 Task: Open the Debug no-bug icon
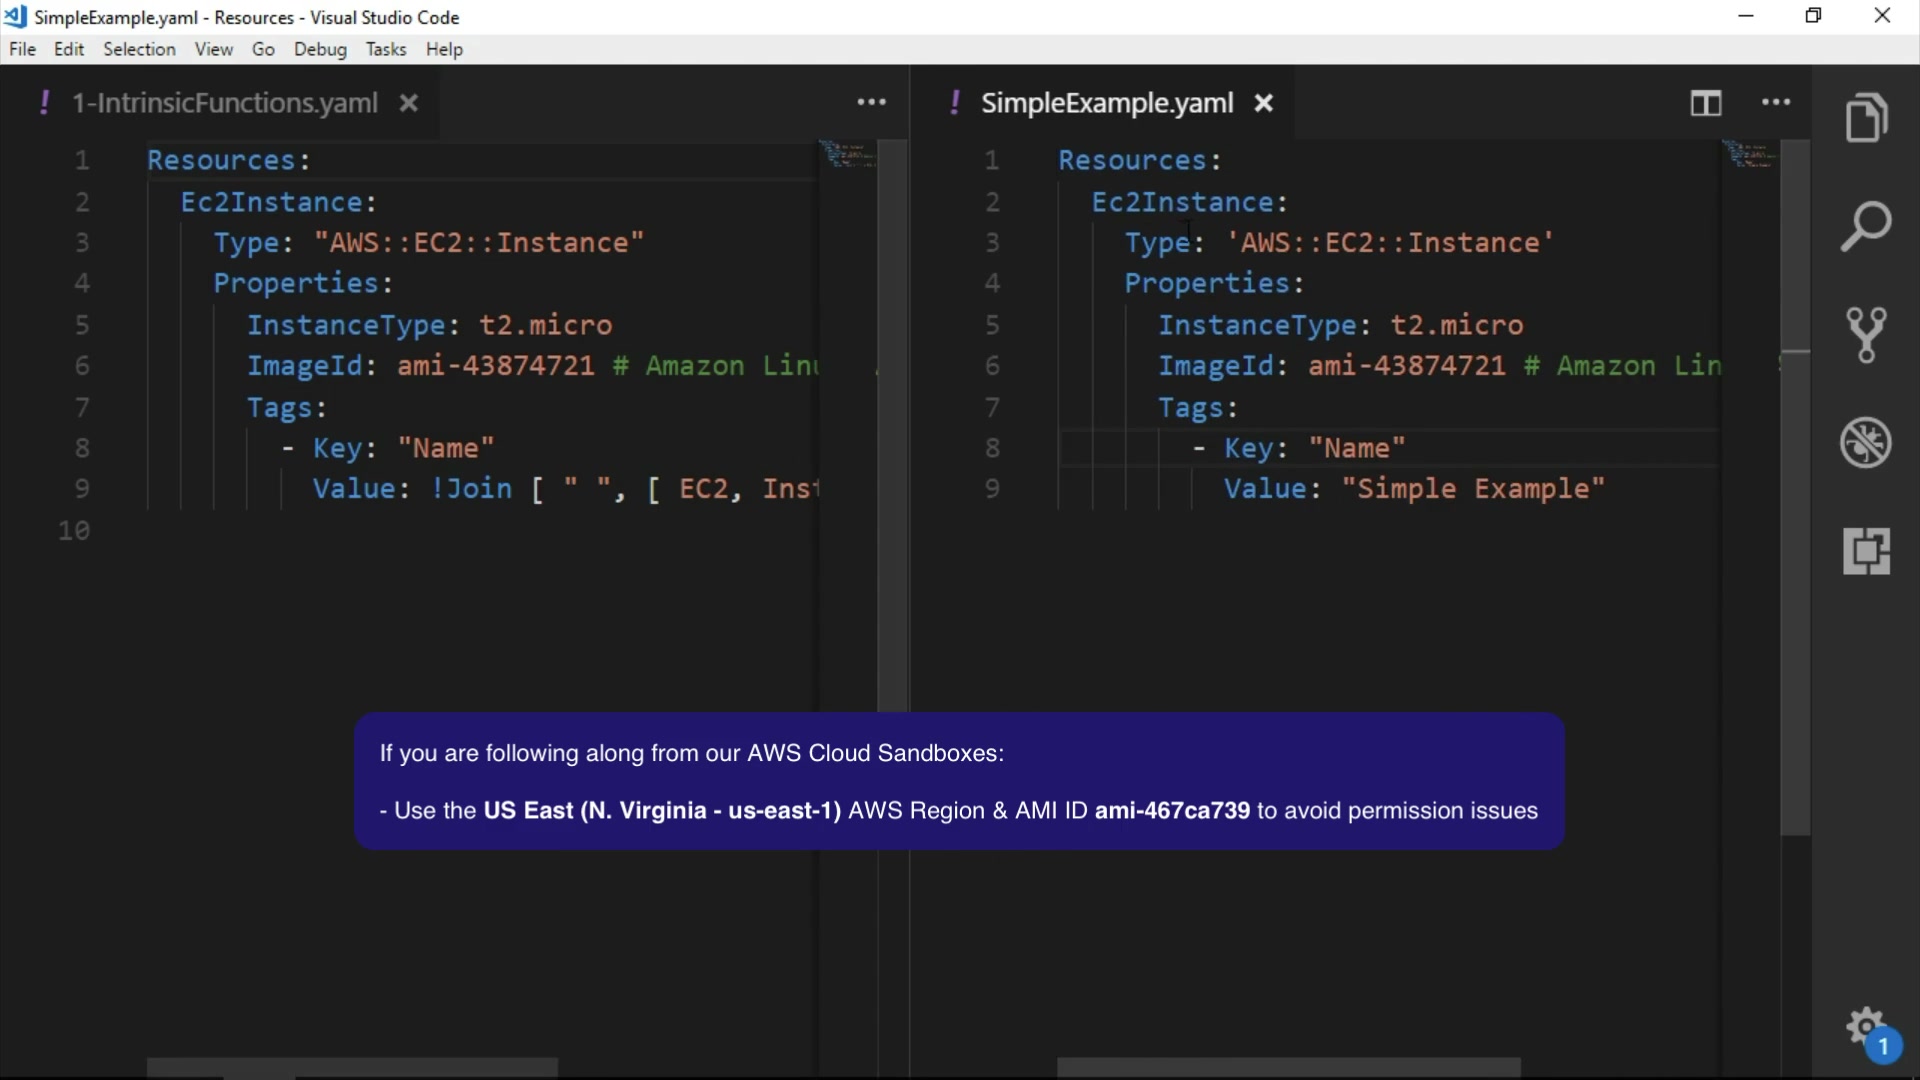1866,442
